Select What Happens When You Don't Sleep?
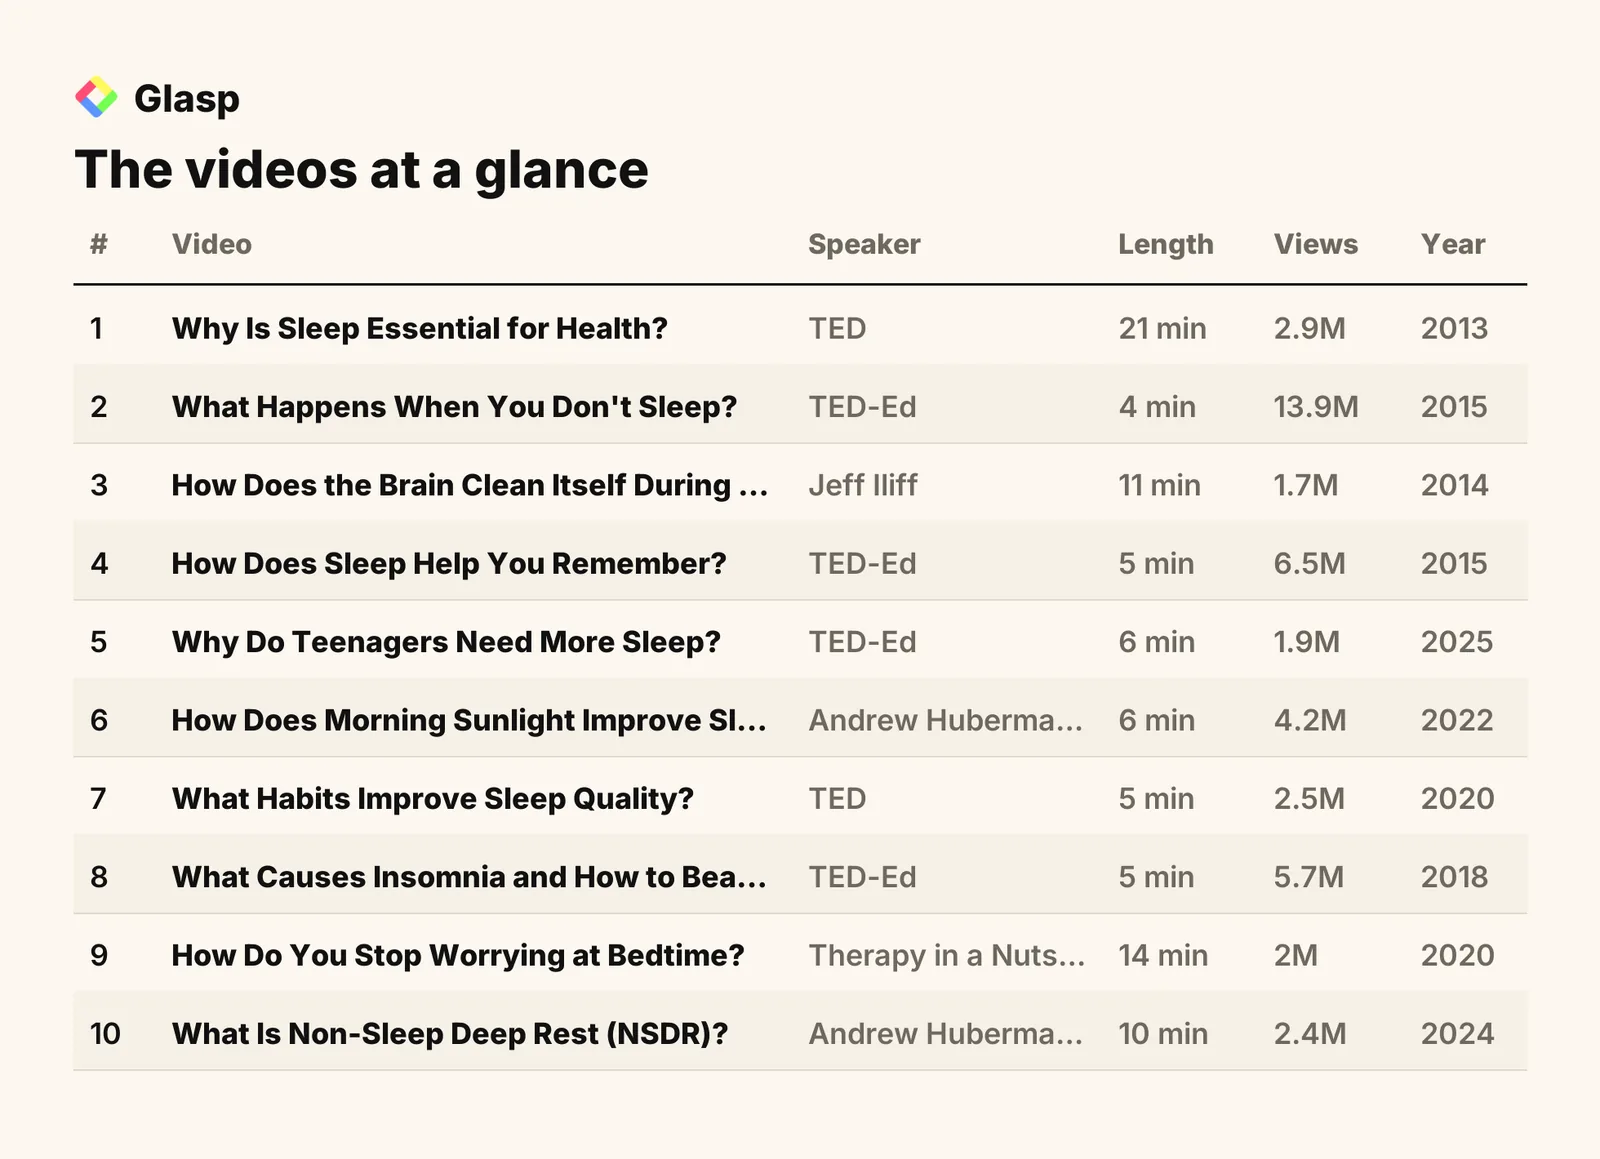This screenshot has width=1600, height=1159. (x=454, y=407)
